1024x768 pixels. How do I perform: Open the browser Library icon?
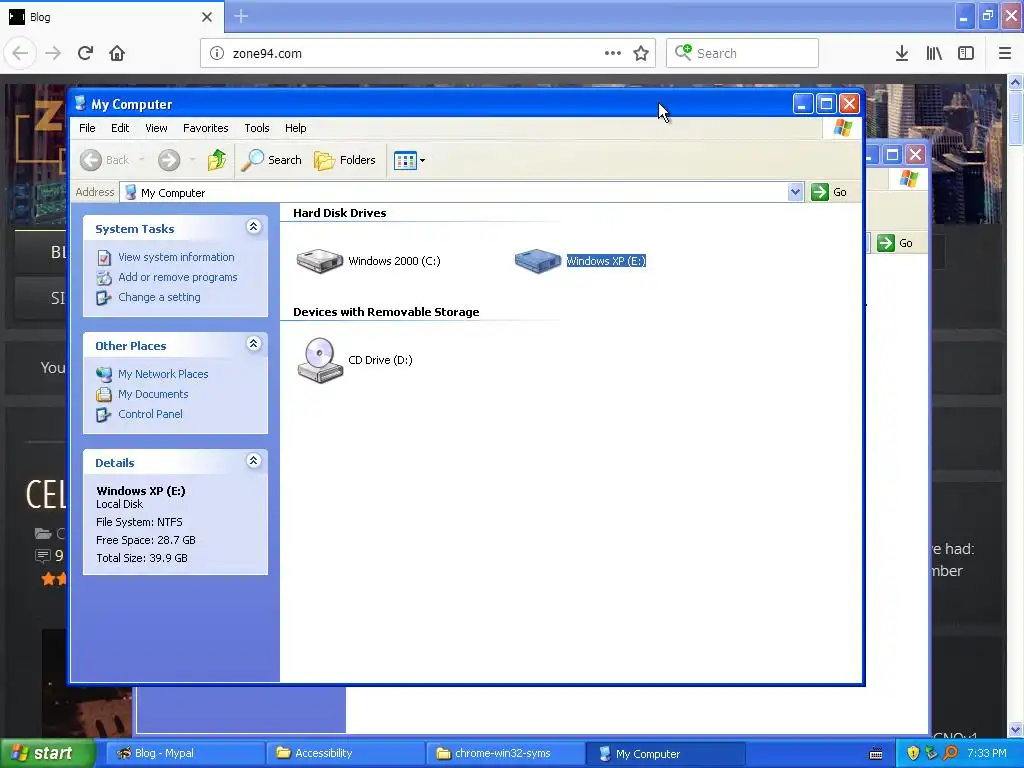pyautogui.click(x=934, y=53)
